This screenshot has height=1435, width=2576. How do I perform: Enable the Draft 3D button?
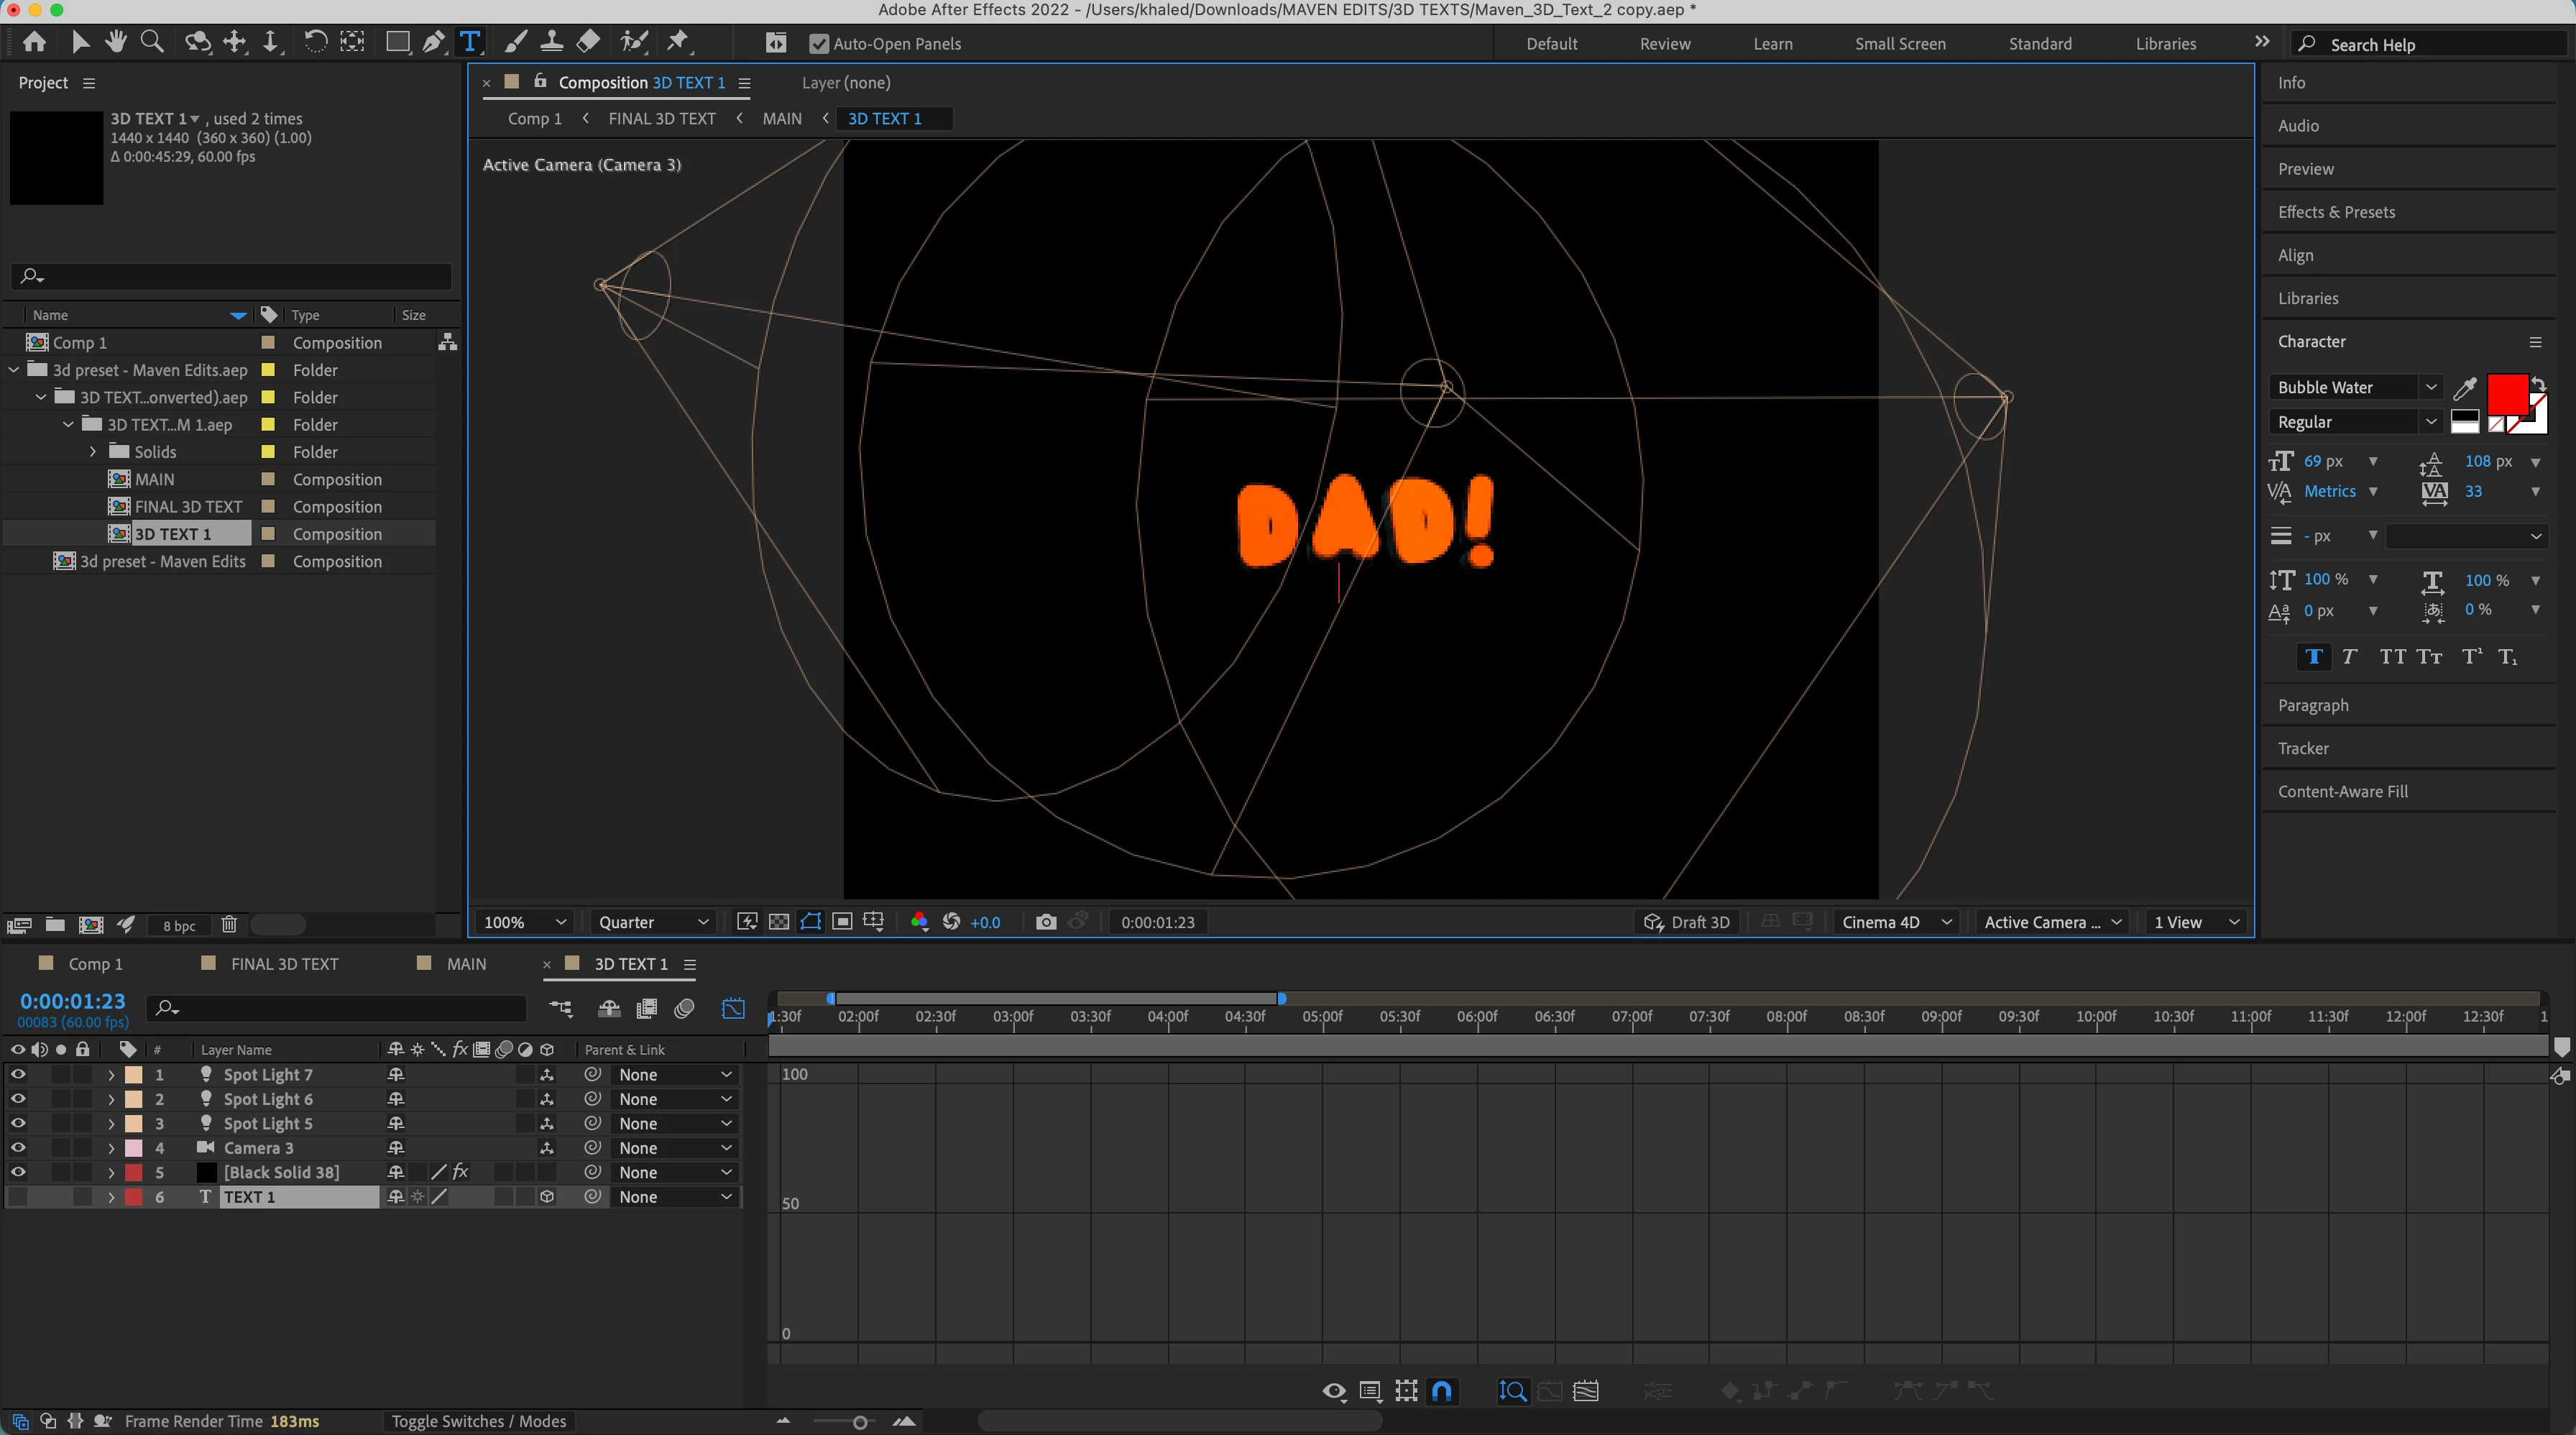[x=1687, y=922]
